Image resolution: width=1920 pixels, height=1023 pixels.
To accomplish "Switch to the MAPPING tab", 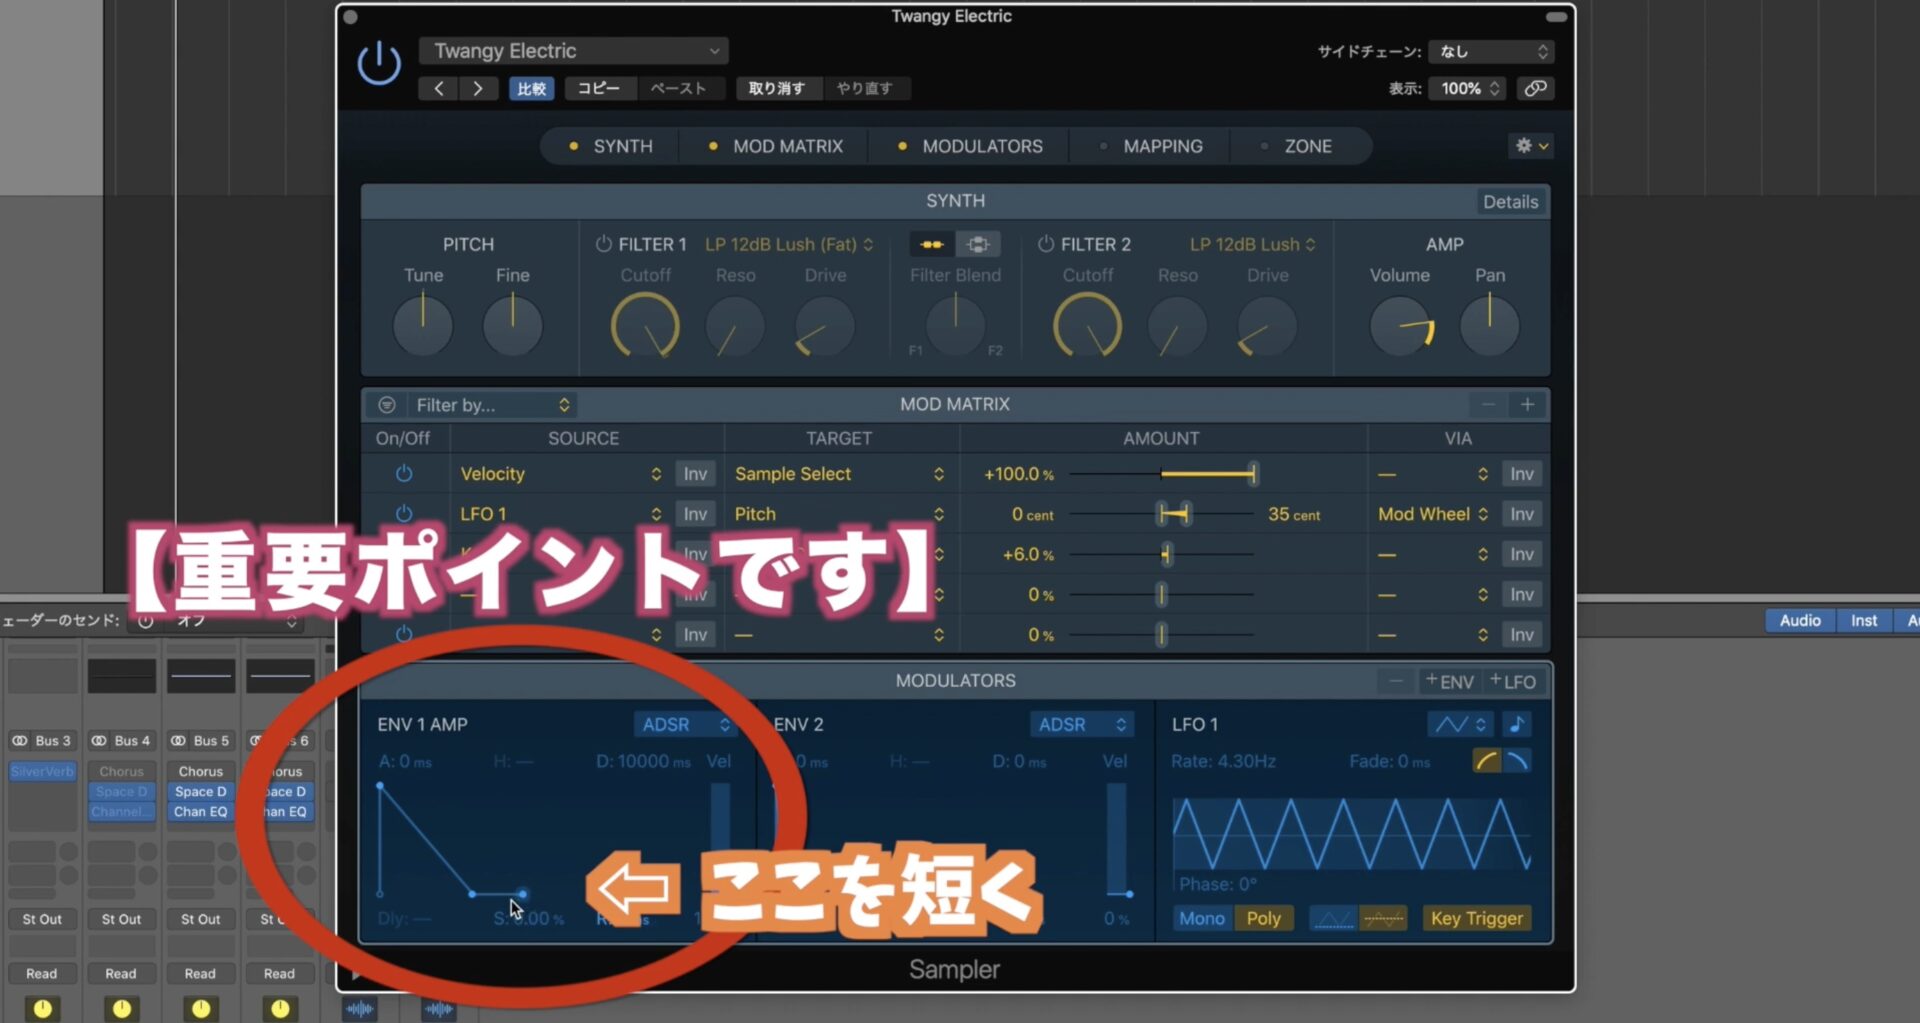I will 1162,145.
